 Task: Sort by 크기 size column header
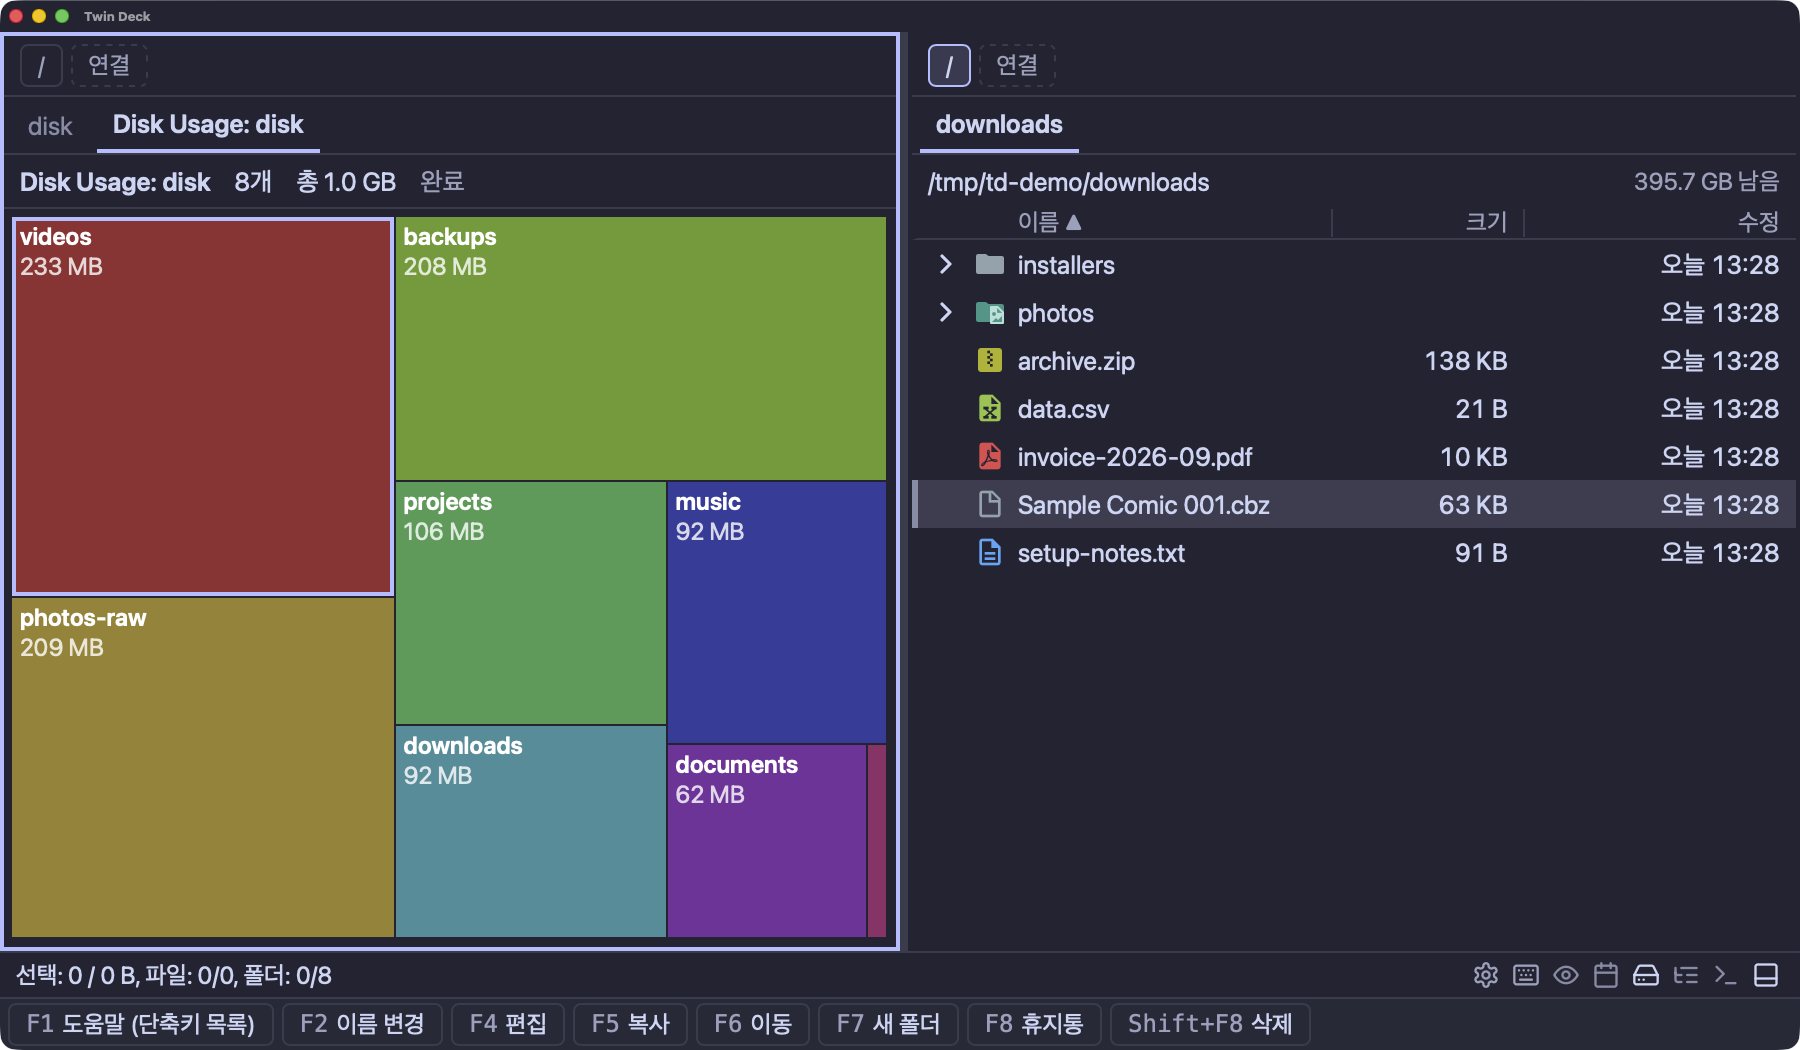click(1486, 222)
